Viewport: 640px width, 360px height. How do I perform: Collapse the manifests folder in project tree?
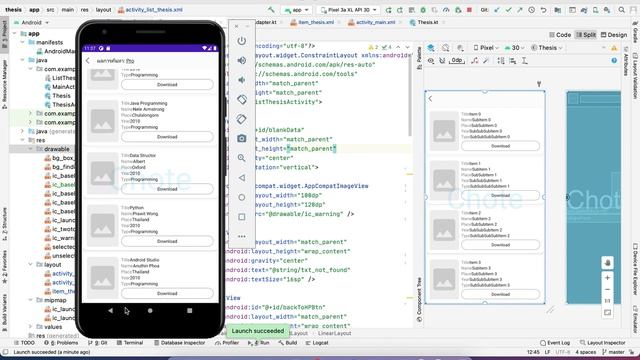click(23, 42)
